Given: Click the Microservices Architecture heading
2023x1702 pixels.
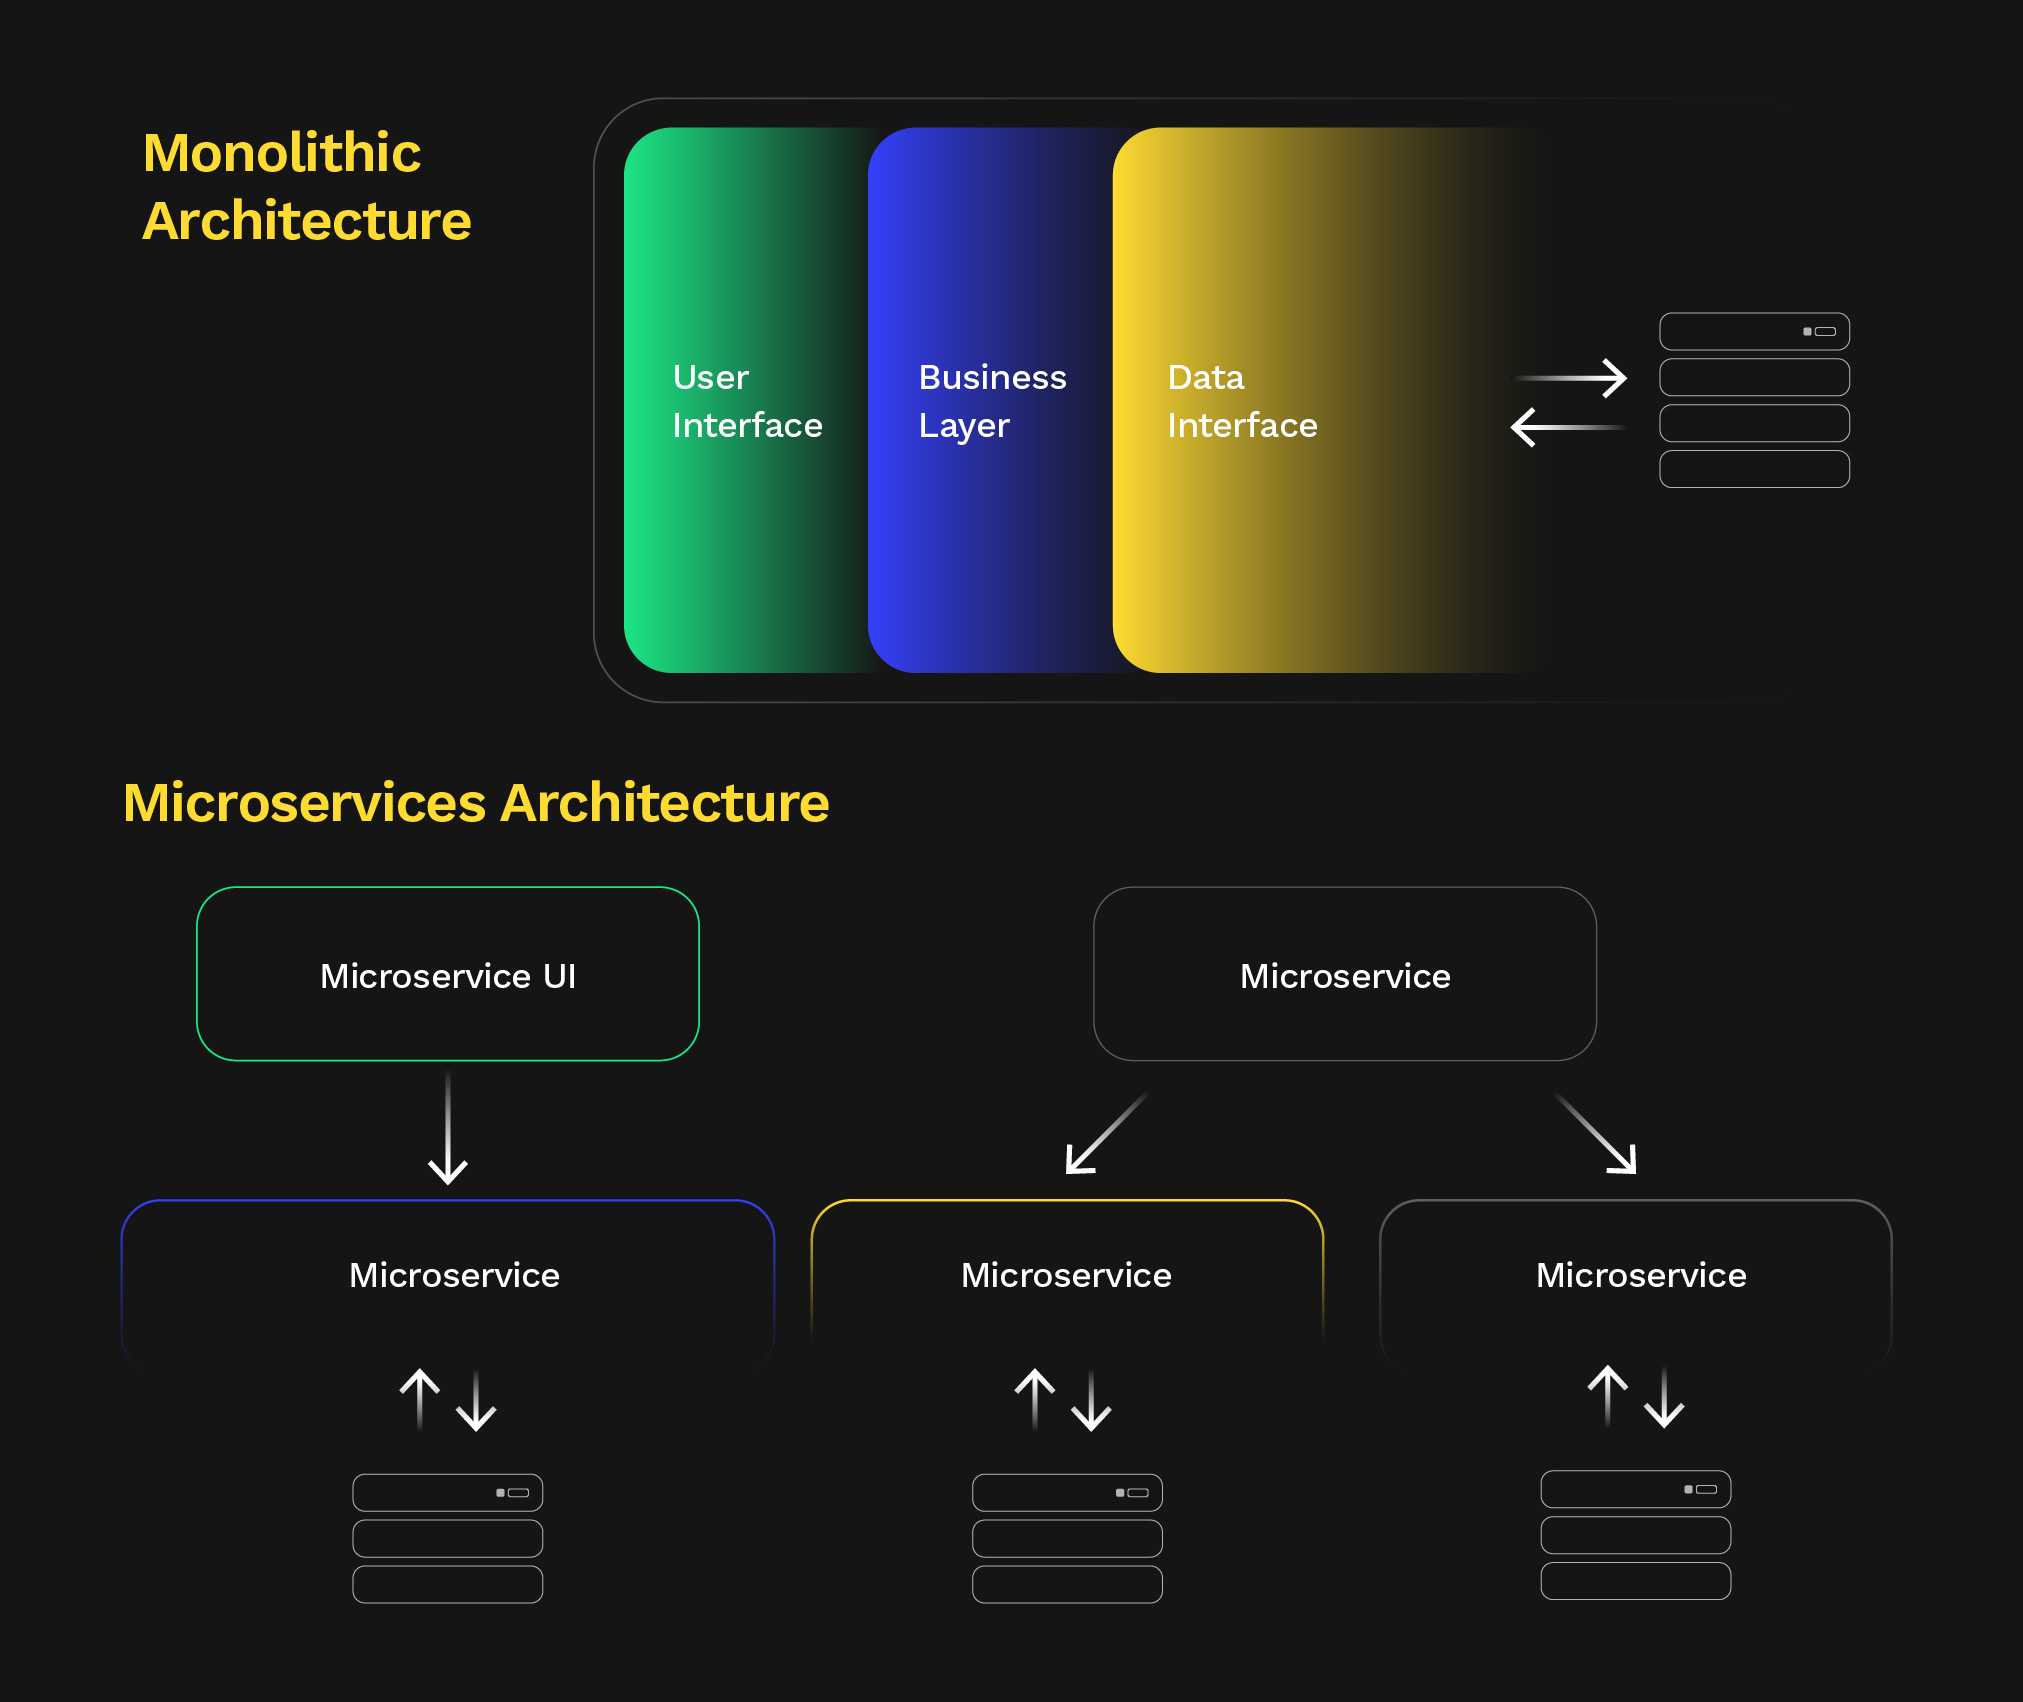Looking at the screenshot, I should coord(476,803).
